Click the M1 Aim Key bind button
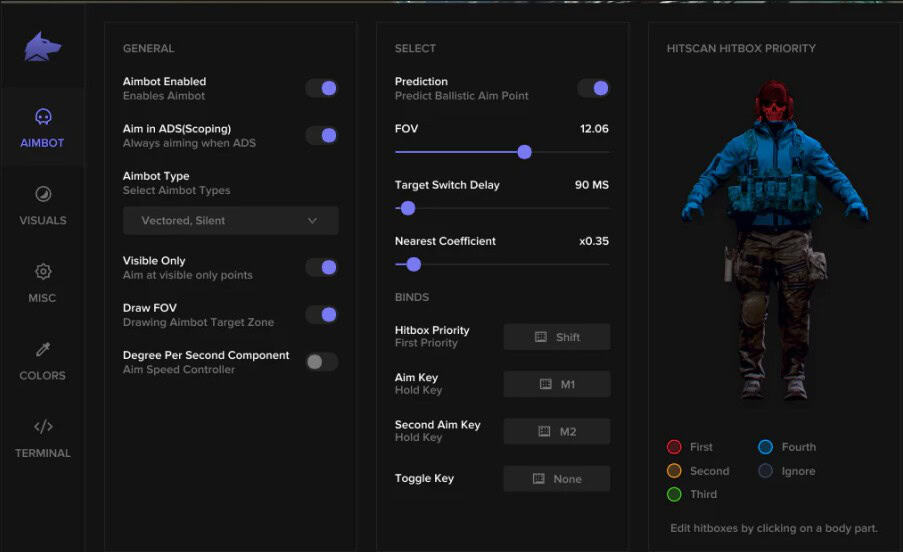Screen dimensions: 903x552 (x=557, y=385)
